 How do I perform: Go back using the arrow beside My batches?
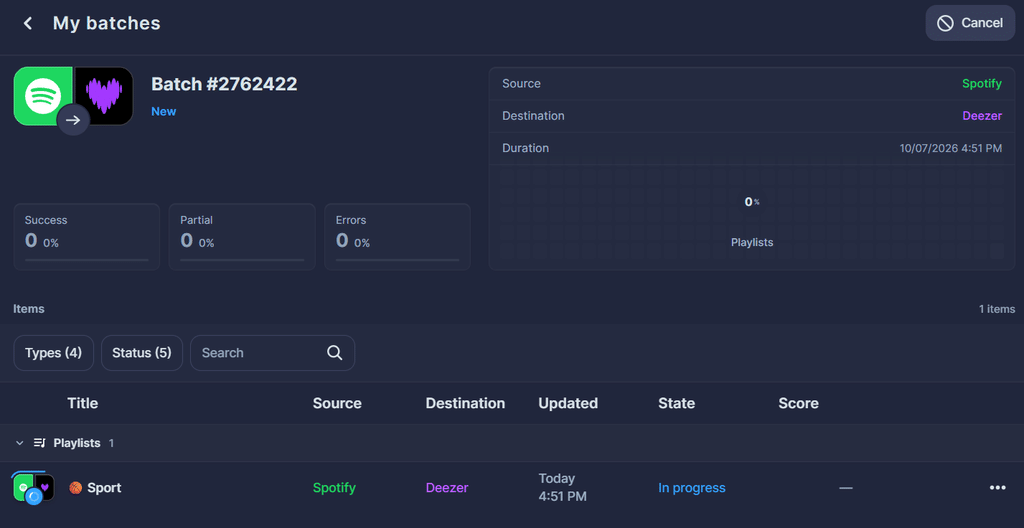tap(27, 24)
